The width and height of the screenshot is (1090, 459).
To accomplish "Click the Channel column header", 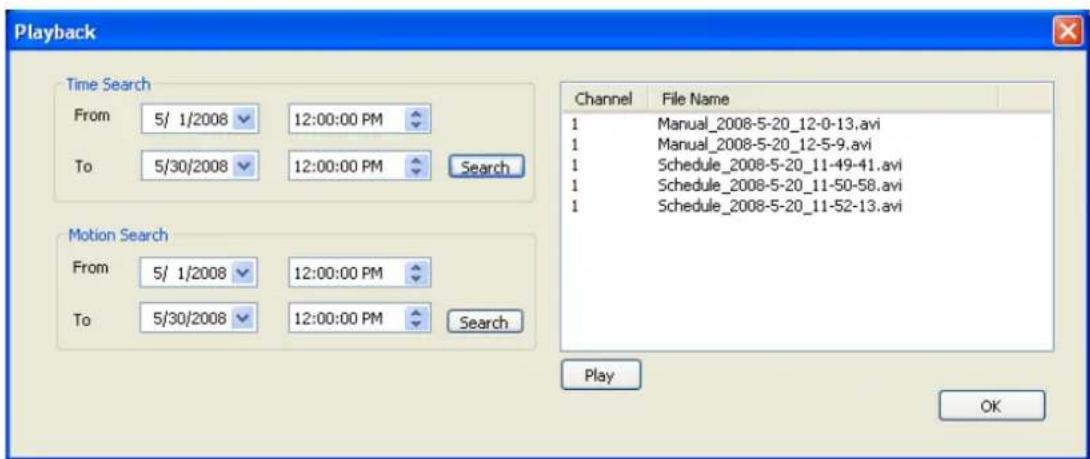I will pos(604,99).
